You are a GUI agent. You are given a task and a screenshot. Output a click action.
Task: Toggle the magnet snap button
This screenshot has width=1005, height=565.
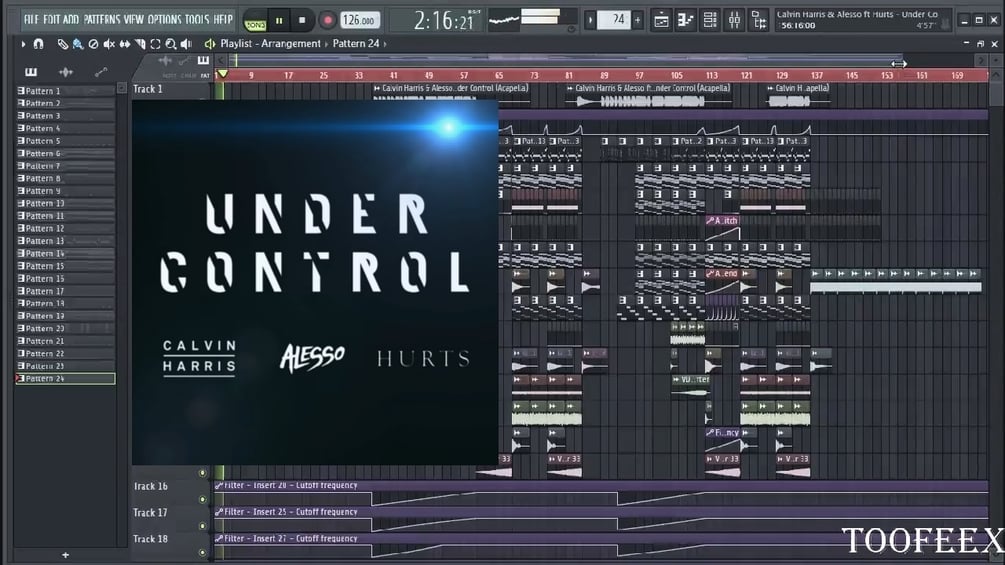tap(38, 44)
